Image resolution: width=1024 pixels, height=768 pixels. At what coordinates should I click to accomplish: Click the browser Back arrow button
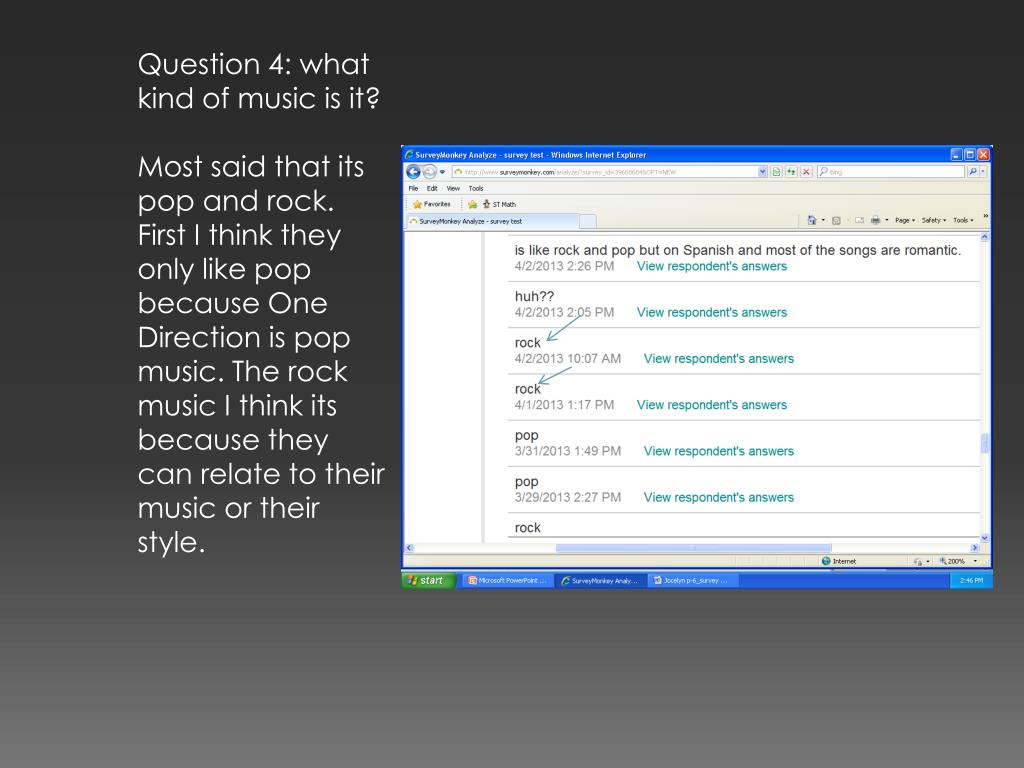[412, 172]
